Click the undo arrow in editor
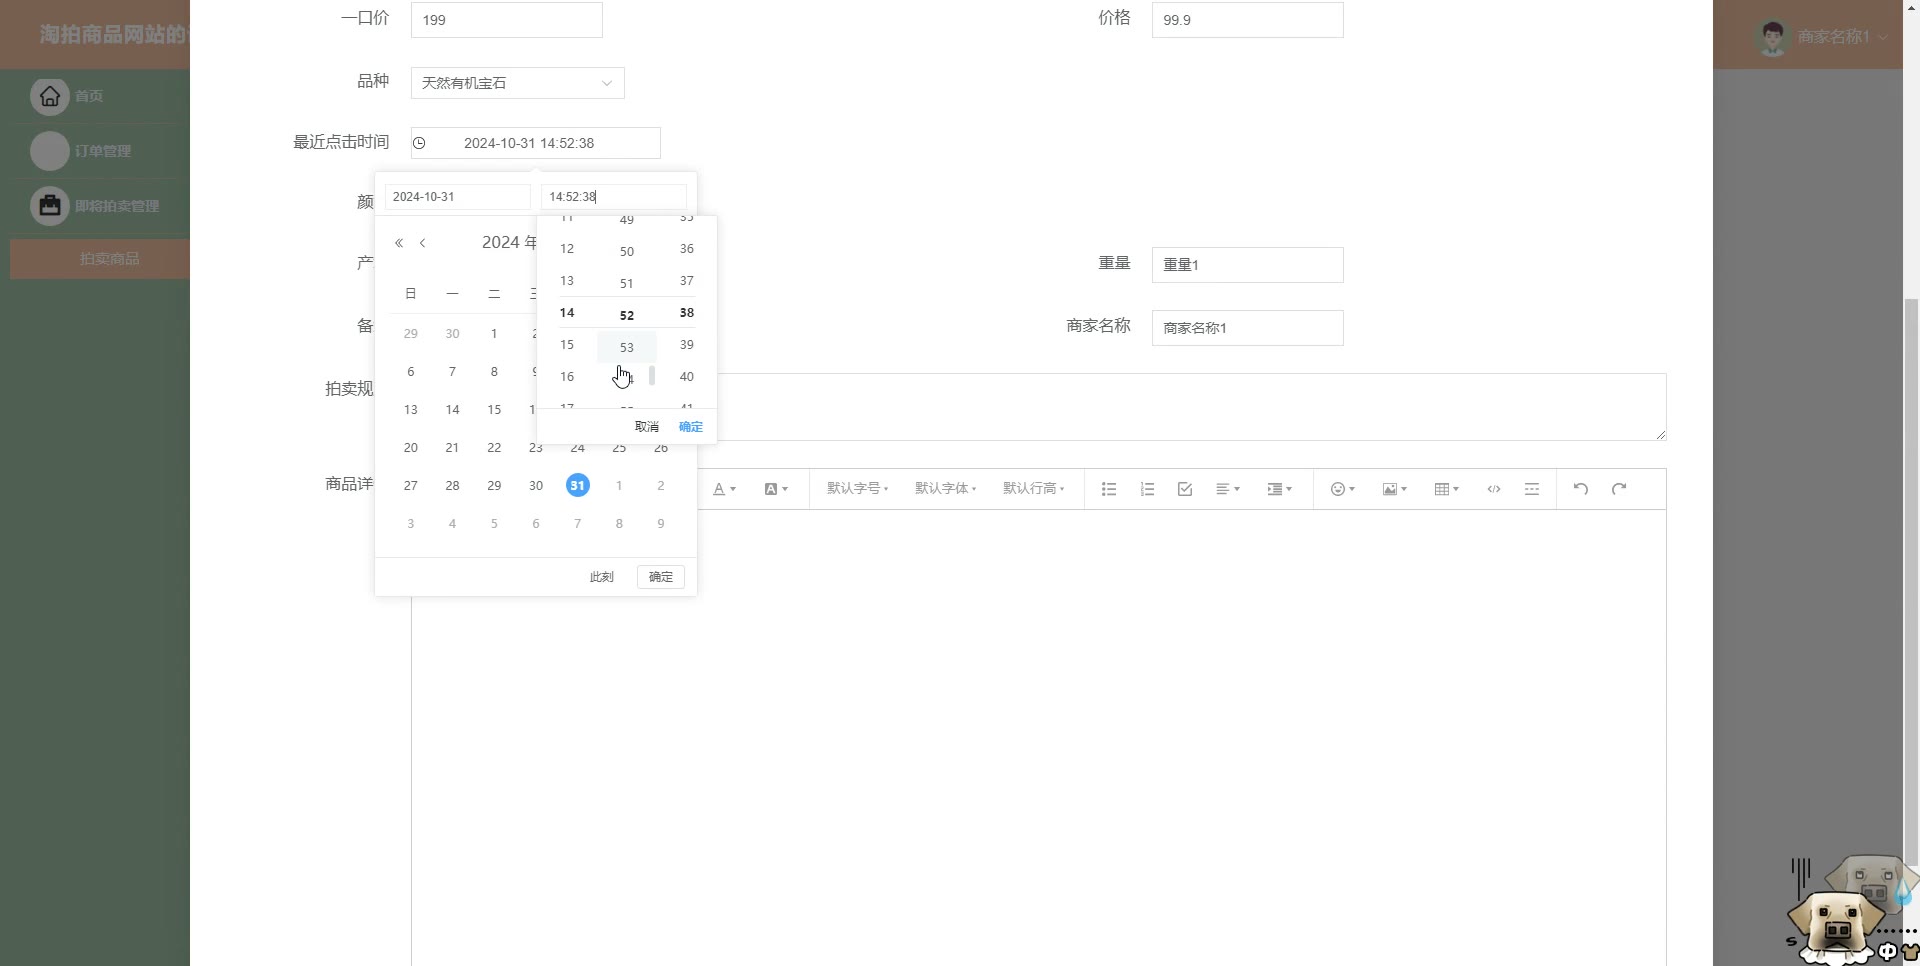 (x=1580, y=489)
